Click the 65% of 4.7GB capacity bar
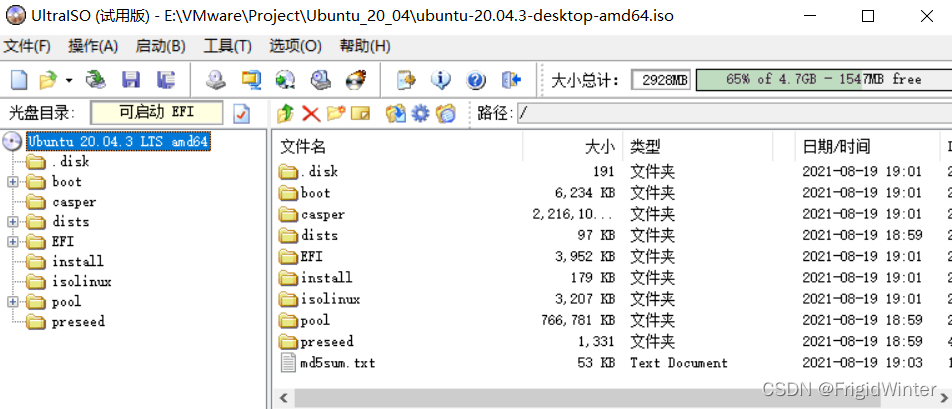Viewport: 952px width, 409px height. tap(824, 80)
